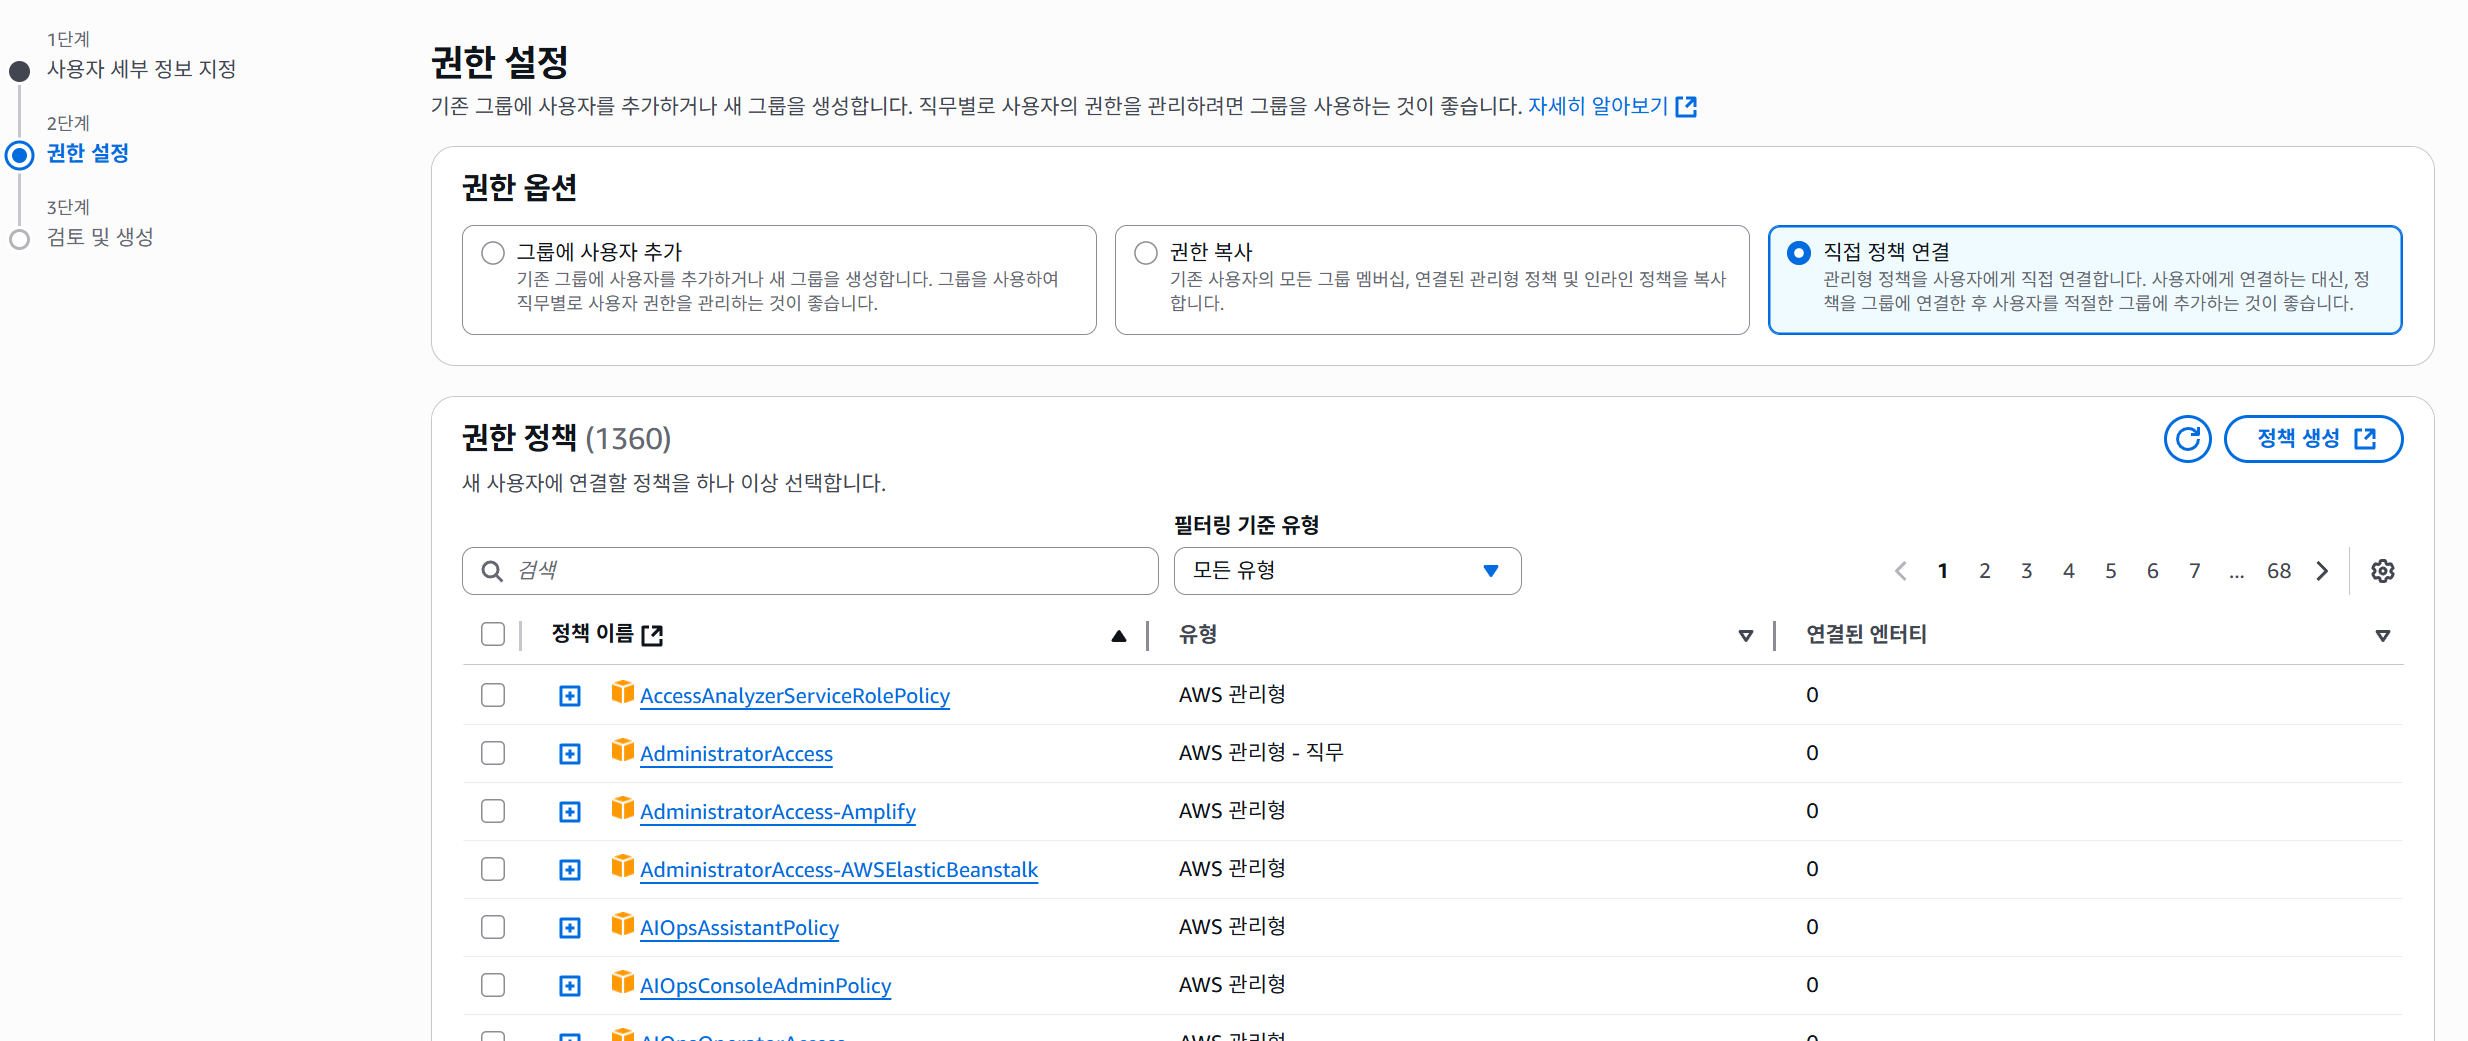Viewport: 2468px width, 1041px height.
Task: Click orange policy icon for AdministratorAccess-AWSElasticBeanstalk
Action: coord(623,866)
